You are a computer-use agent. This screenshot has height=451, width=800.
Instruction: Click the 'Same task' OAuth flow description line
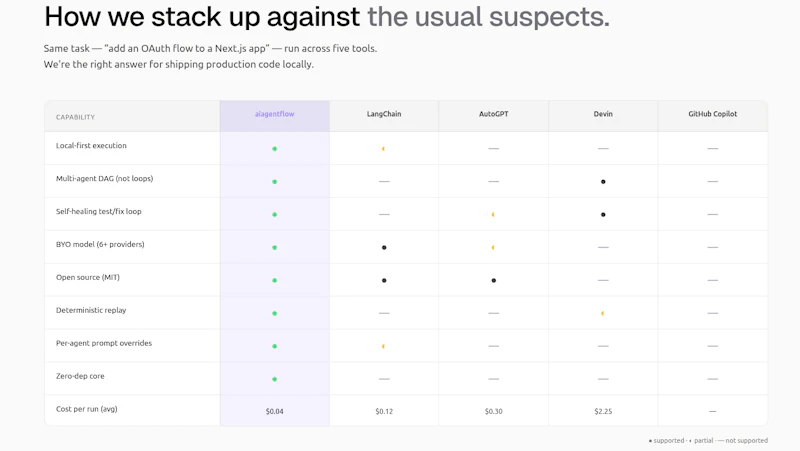(x=210, y=48)
